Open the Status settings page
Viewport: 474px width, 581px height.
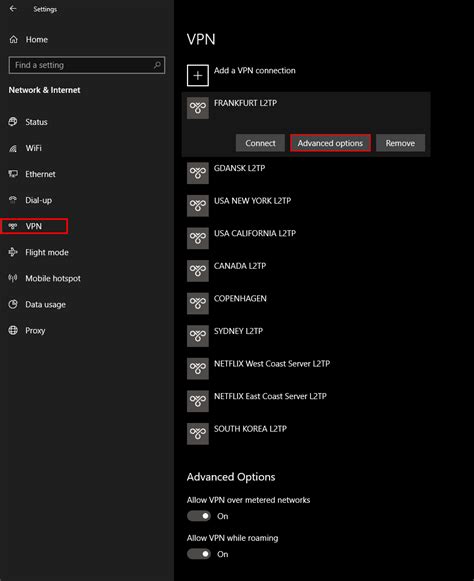coord(36,122)
